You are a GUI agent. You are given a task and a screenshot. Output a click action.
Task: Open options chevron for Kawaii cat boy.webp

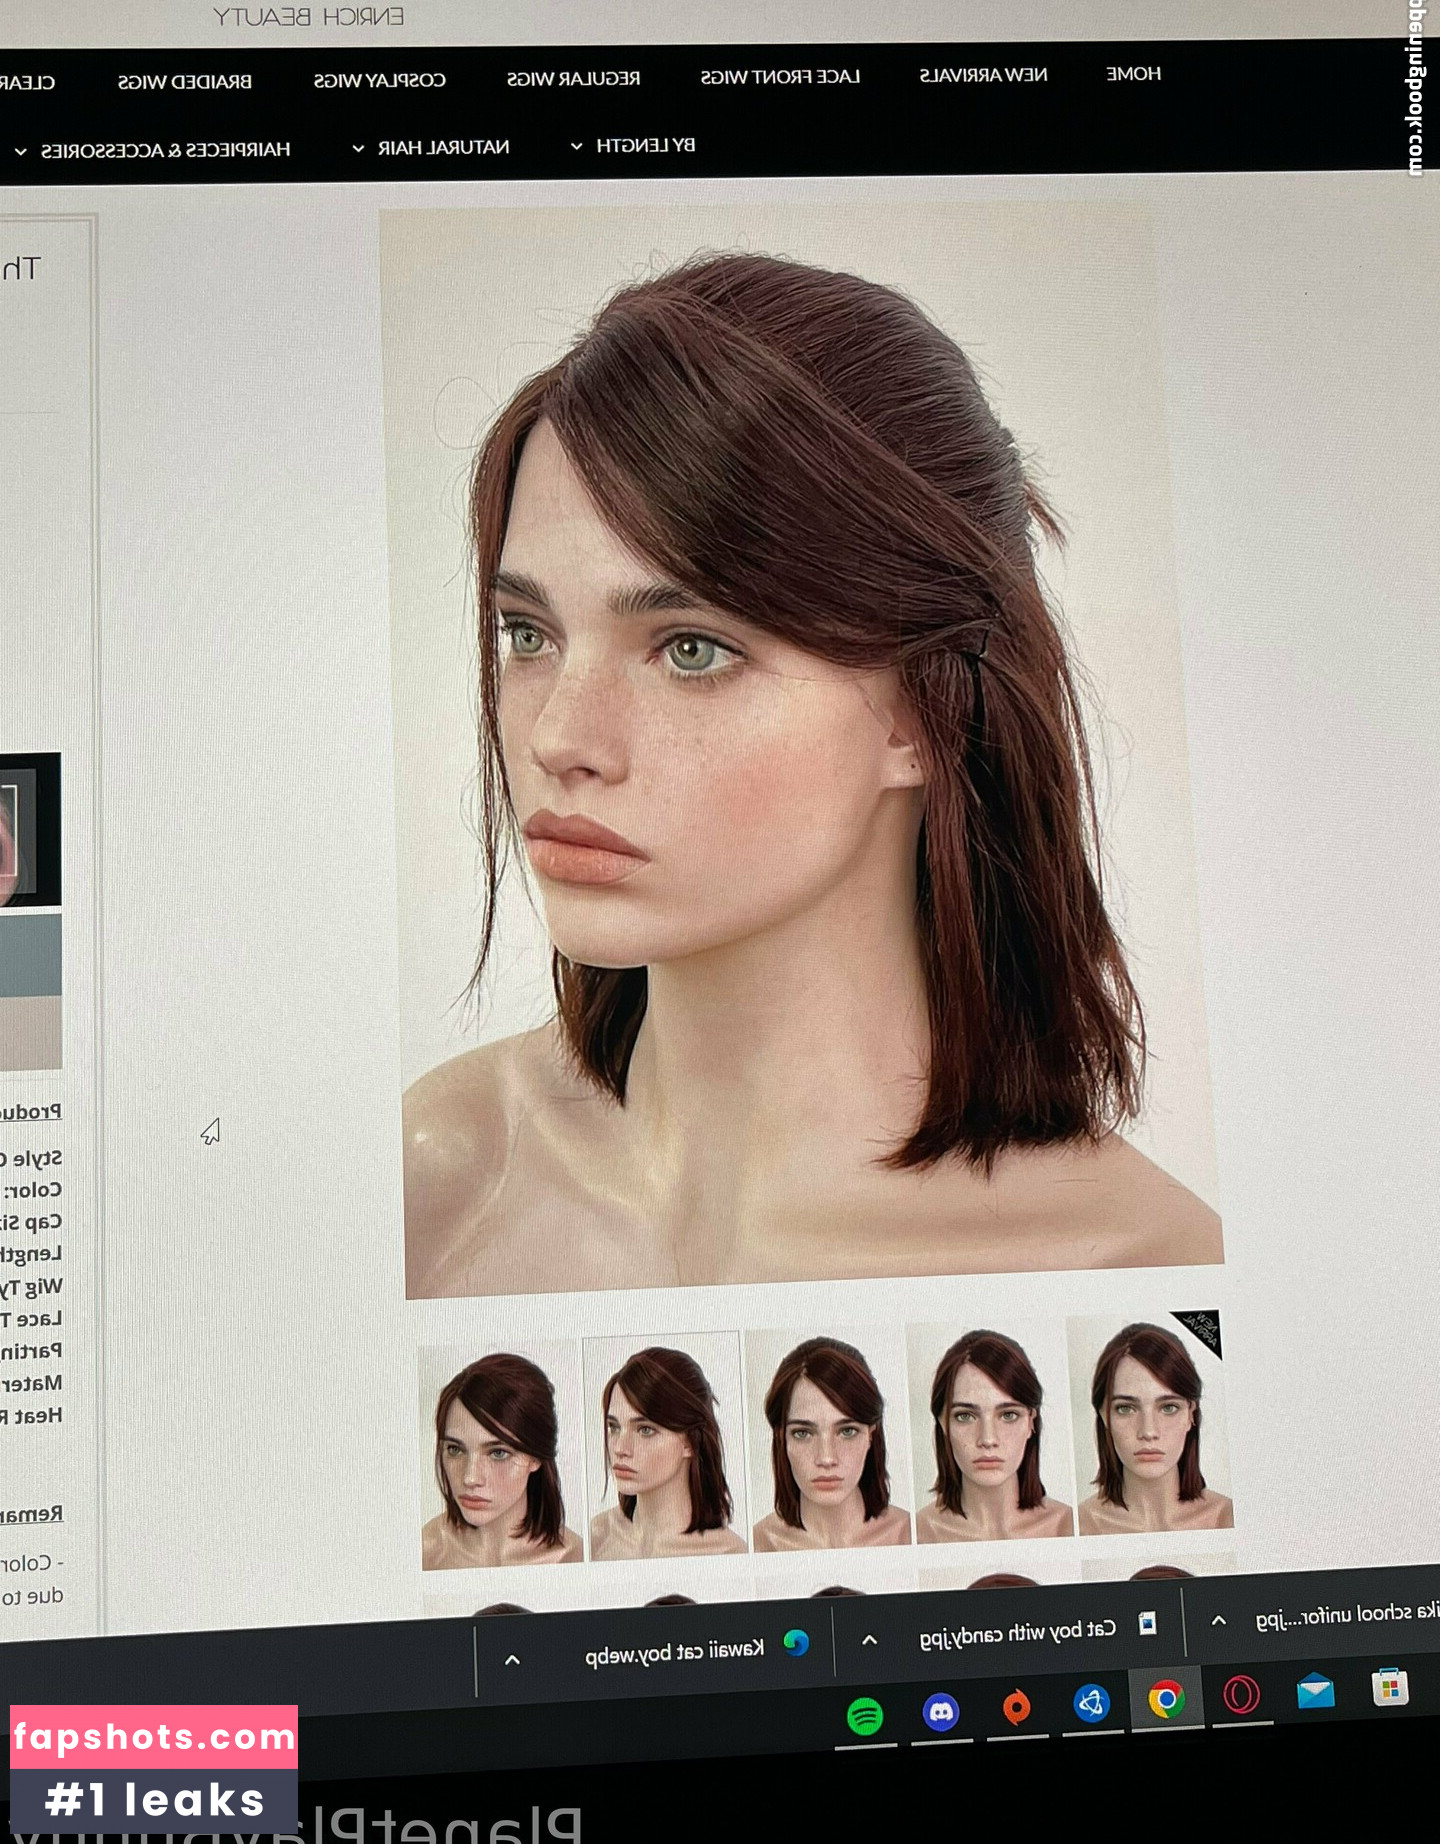coord(512,1660)
